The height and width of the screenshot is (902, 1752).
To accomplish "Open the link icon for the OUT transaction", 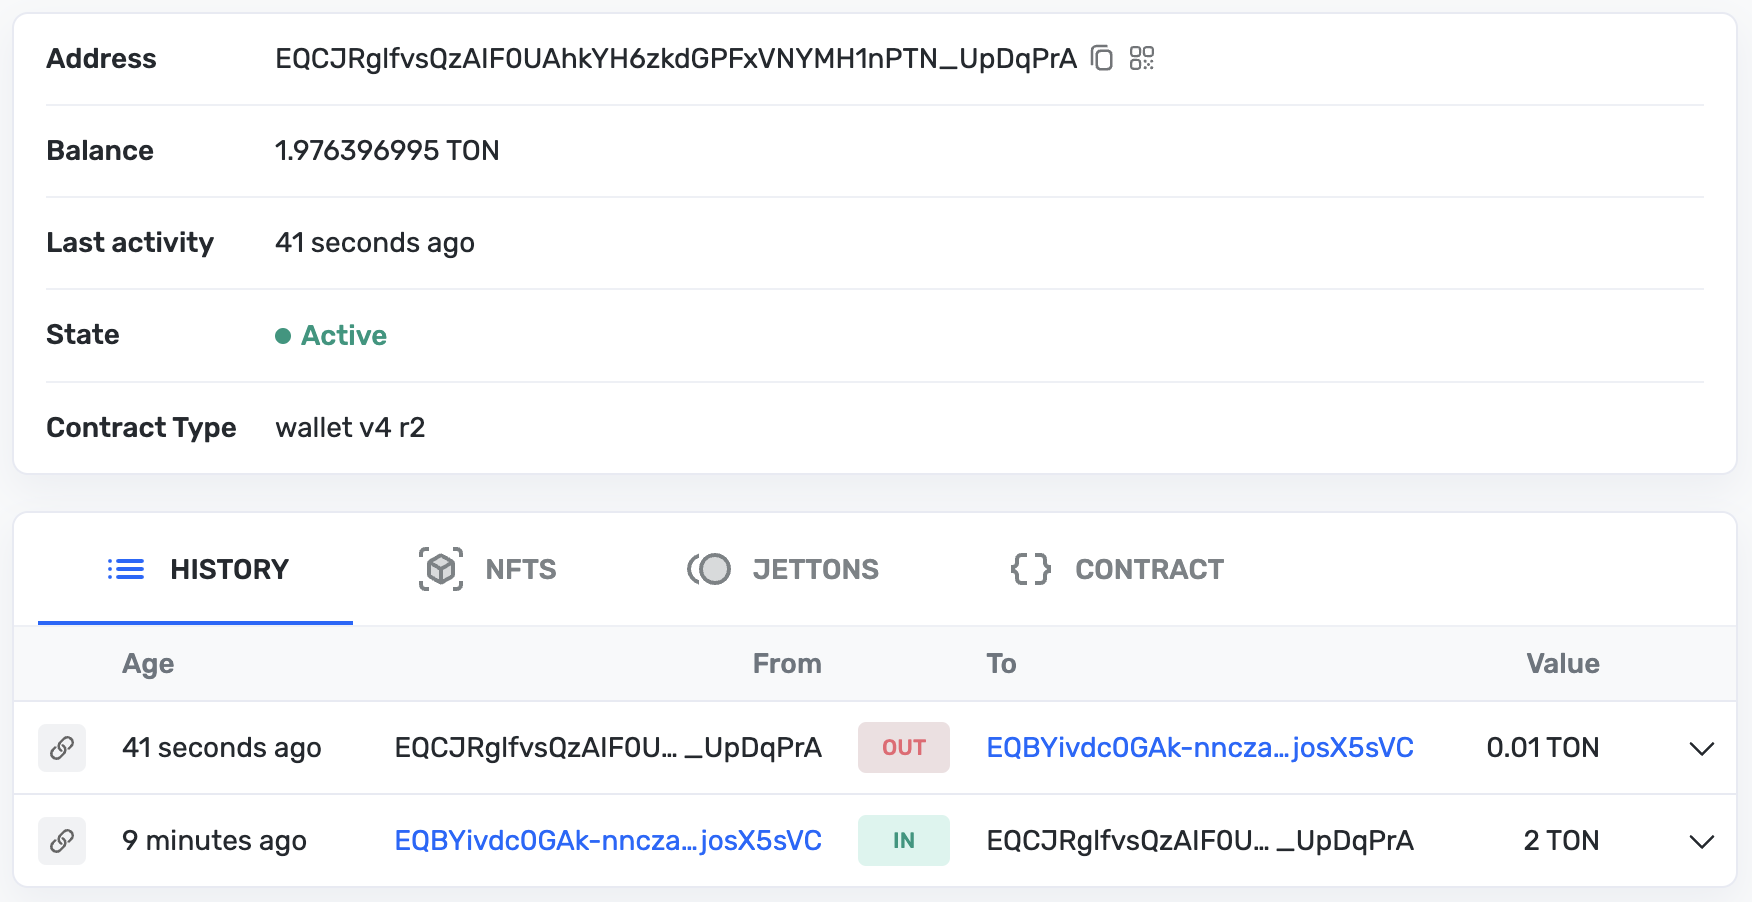I will click(62, 747).
